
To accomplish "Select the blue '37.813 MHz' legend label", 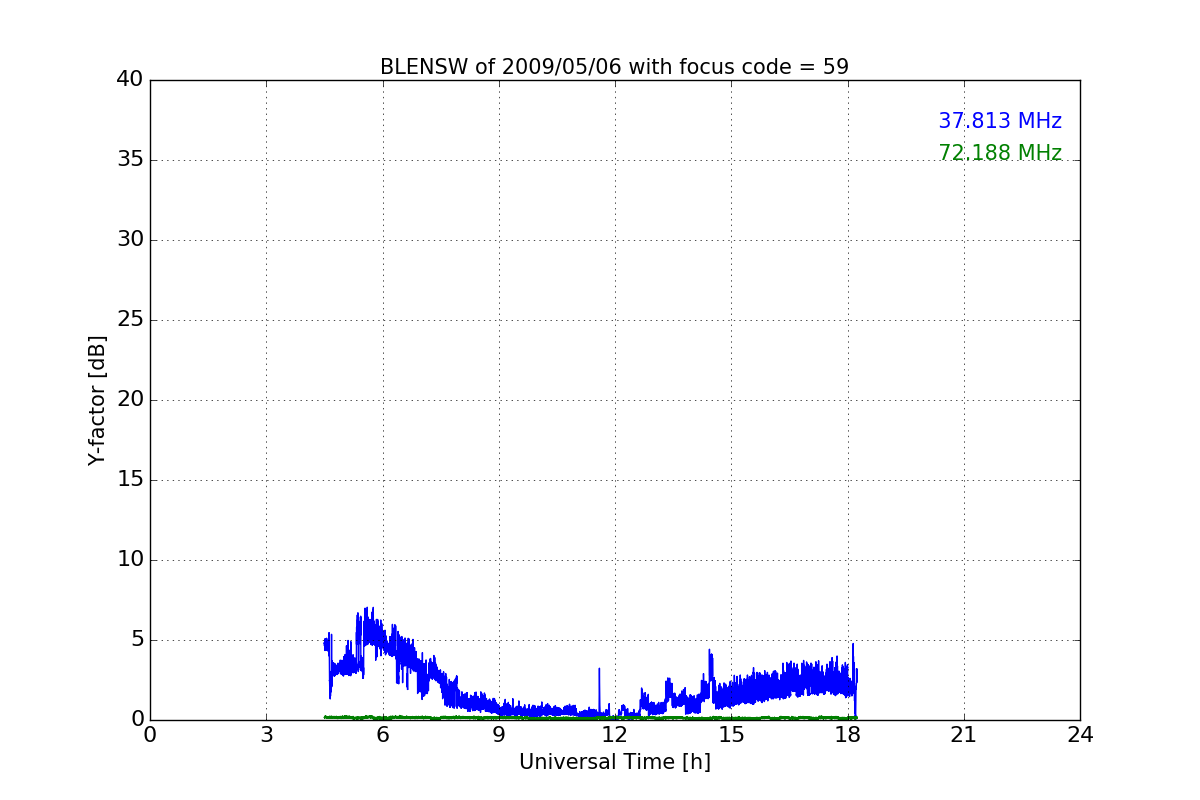I will pyautogui.click(x=1000, y=121).
